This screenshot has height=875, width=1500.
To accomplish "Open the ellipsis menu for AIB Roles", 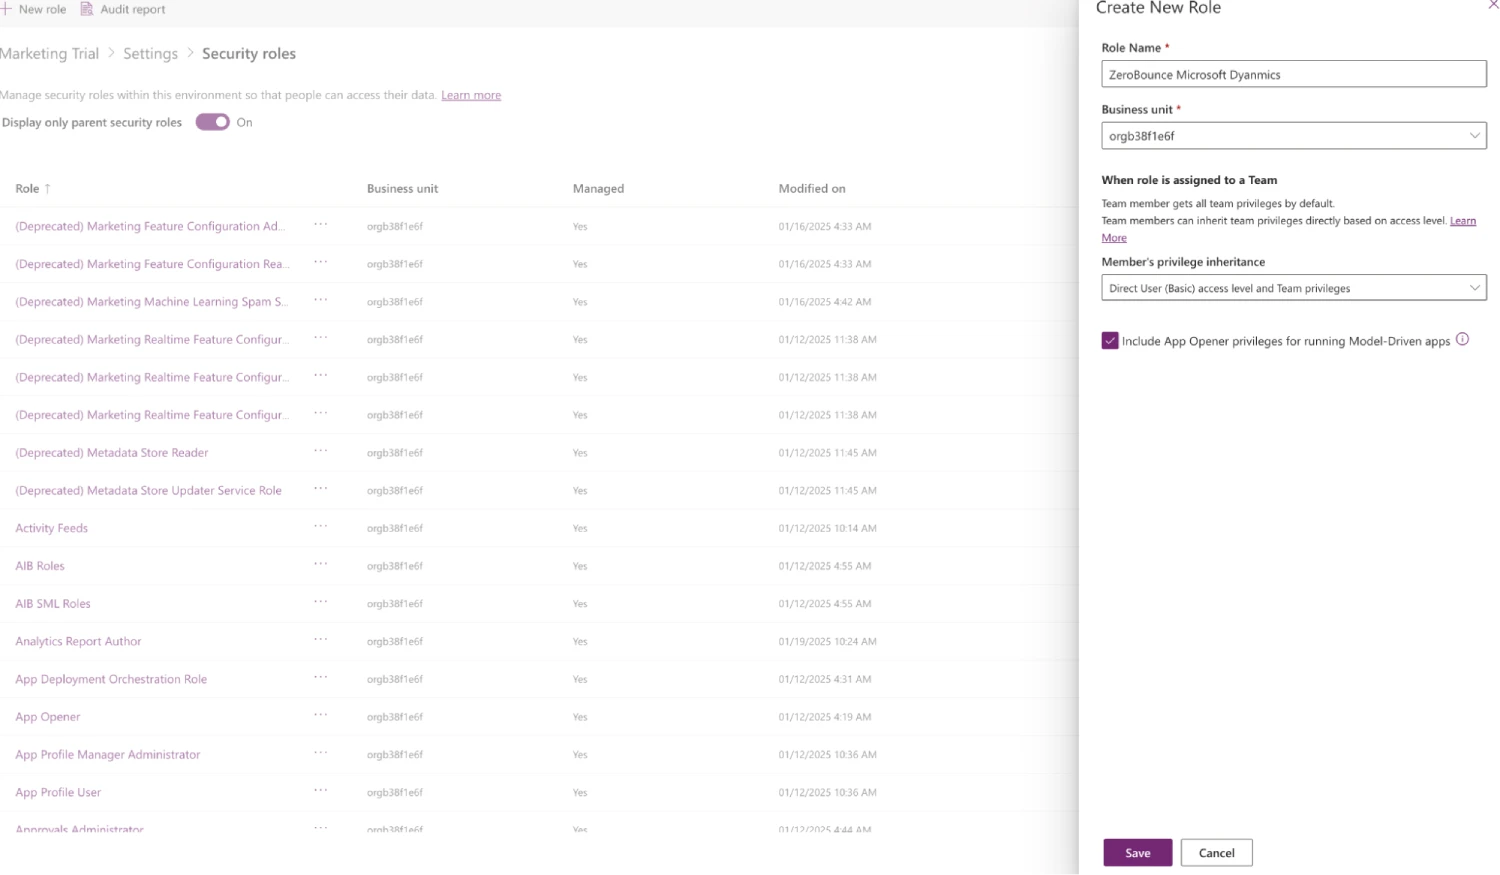I will (x=322, y=565).
